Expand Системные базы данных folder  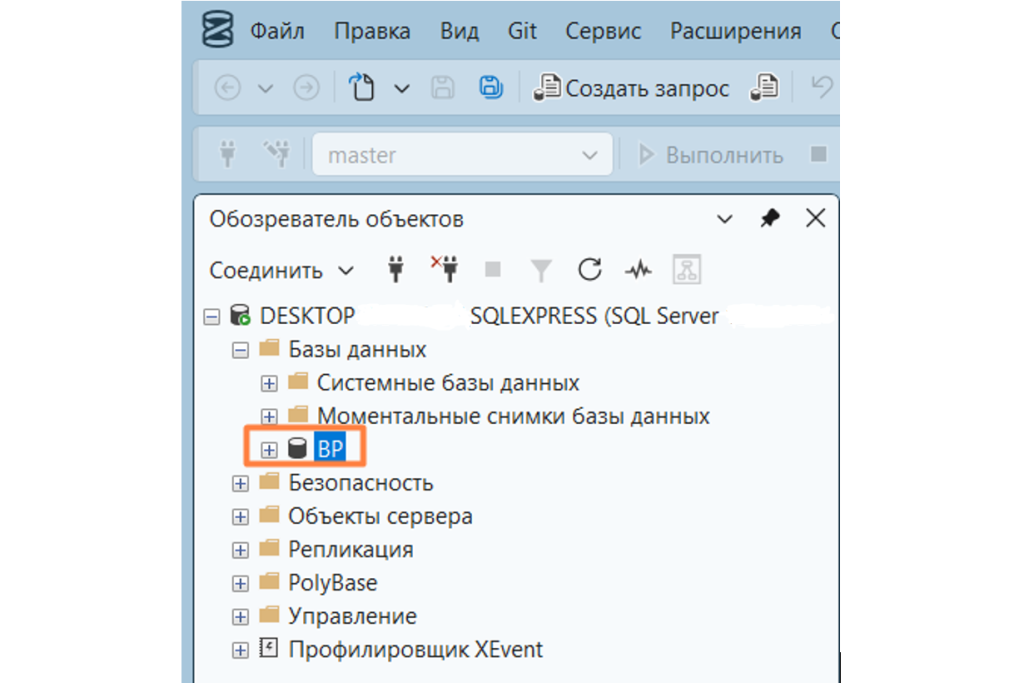[x=269, y=384]
